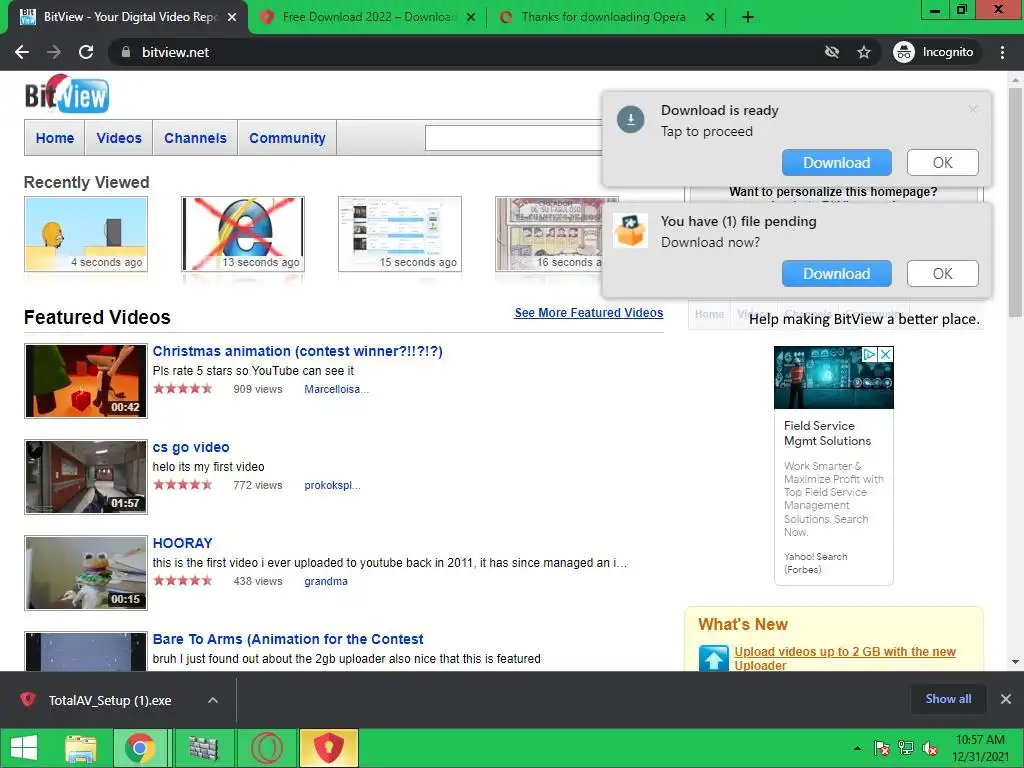Close the Free Download 2022 tab
1024x768 pixels.
click(x=470, y=17)
